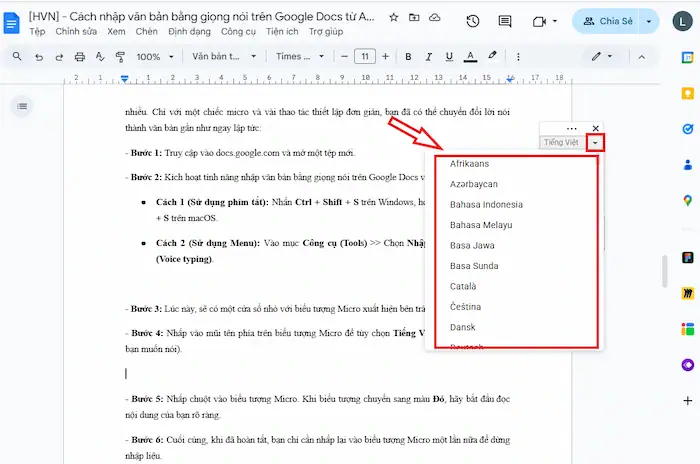Show document outline icon on left

tap(22, 105)
